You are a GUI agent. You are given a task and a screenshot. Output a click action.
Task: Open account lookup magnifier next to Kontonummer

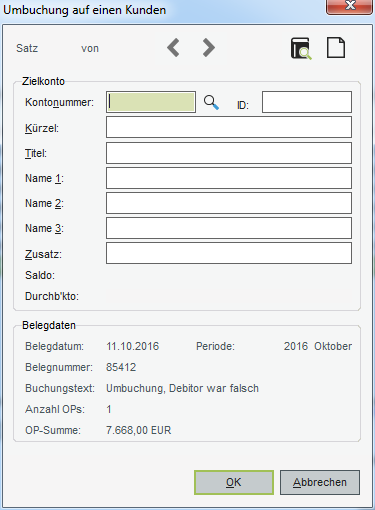(211, 102)
